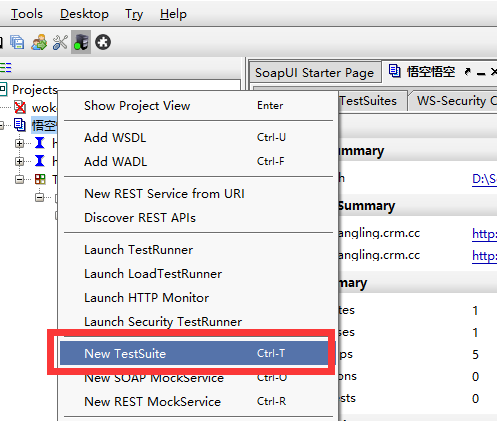The width and height of the screenshot is (497, 421).
Task: Expand the first interface tree node
Action: [x=19, y=143]
